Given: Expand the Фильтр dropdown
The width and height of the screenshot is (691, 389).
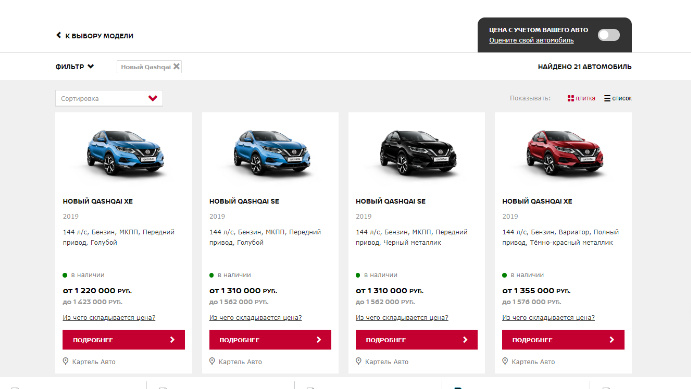Looking at the screenshot, I should click(x=74, y=67).
